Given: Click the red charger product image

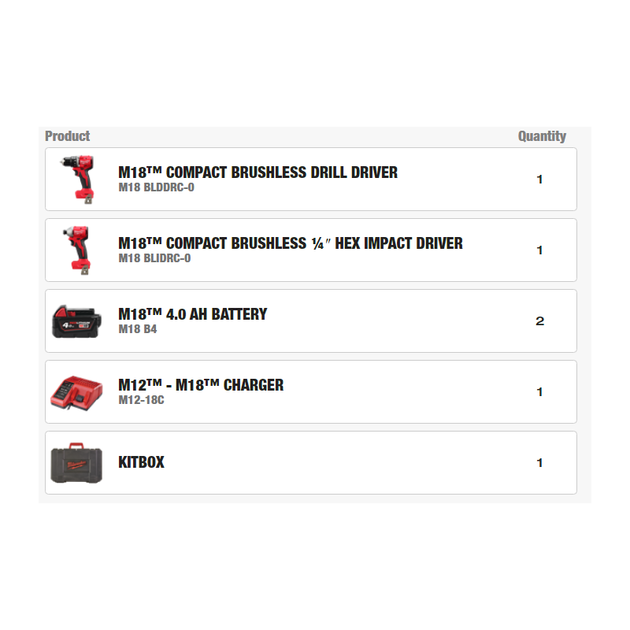Looking at the screenshot, I should (x=77, y=392).
